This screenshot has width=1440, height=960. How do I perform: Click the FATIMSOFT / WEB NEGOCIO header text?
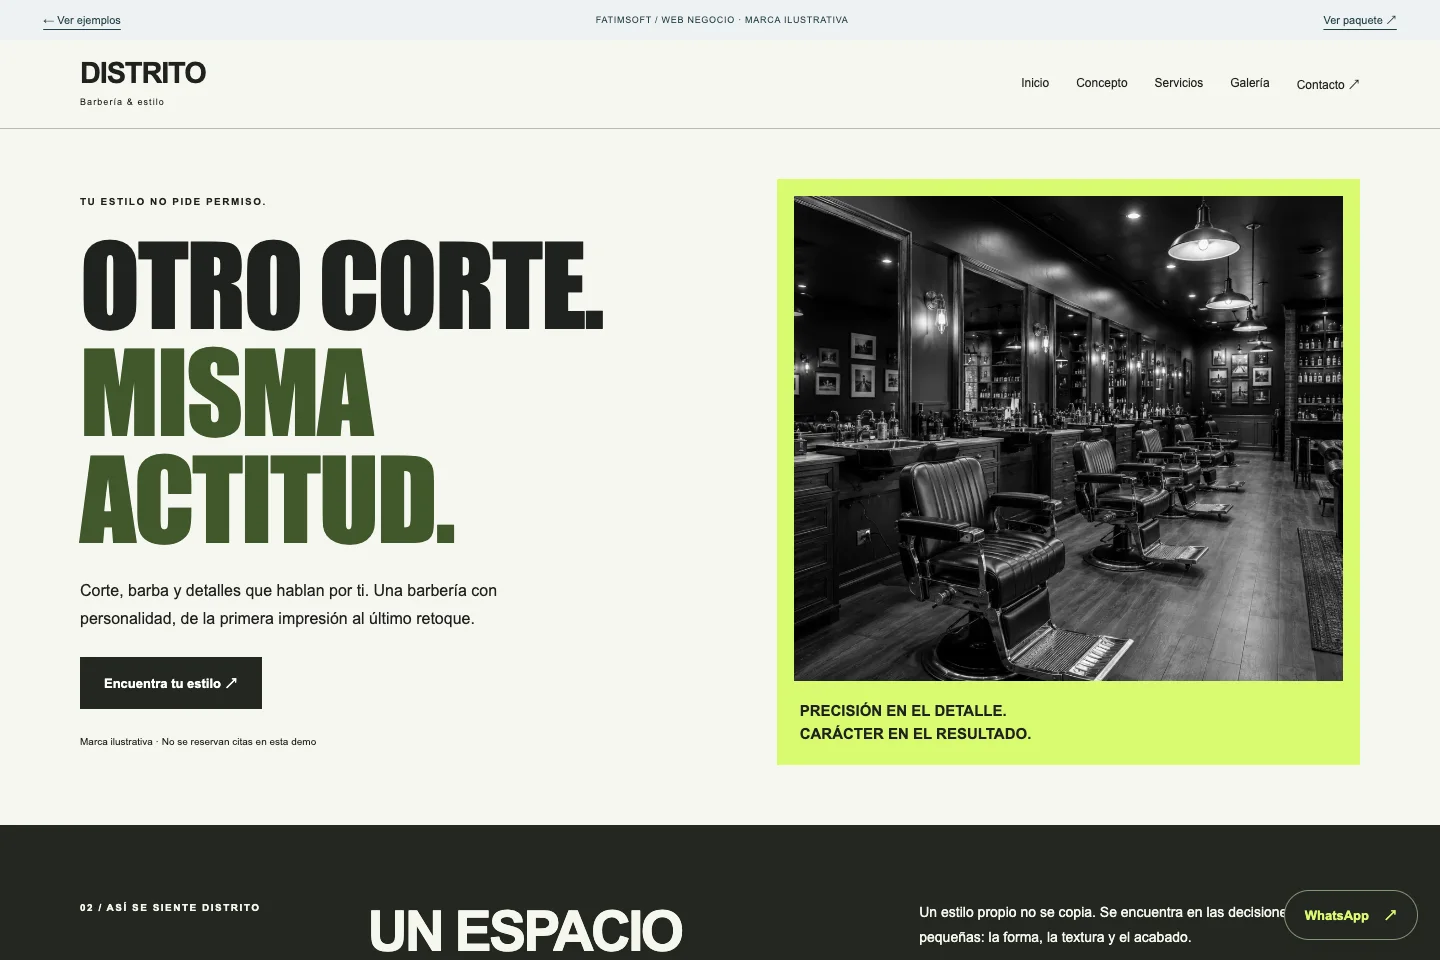722,20
